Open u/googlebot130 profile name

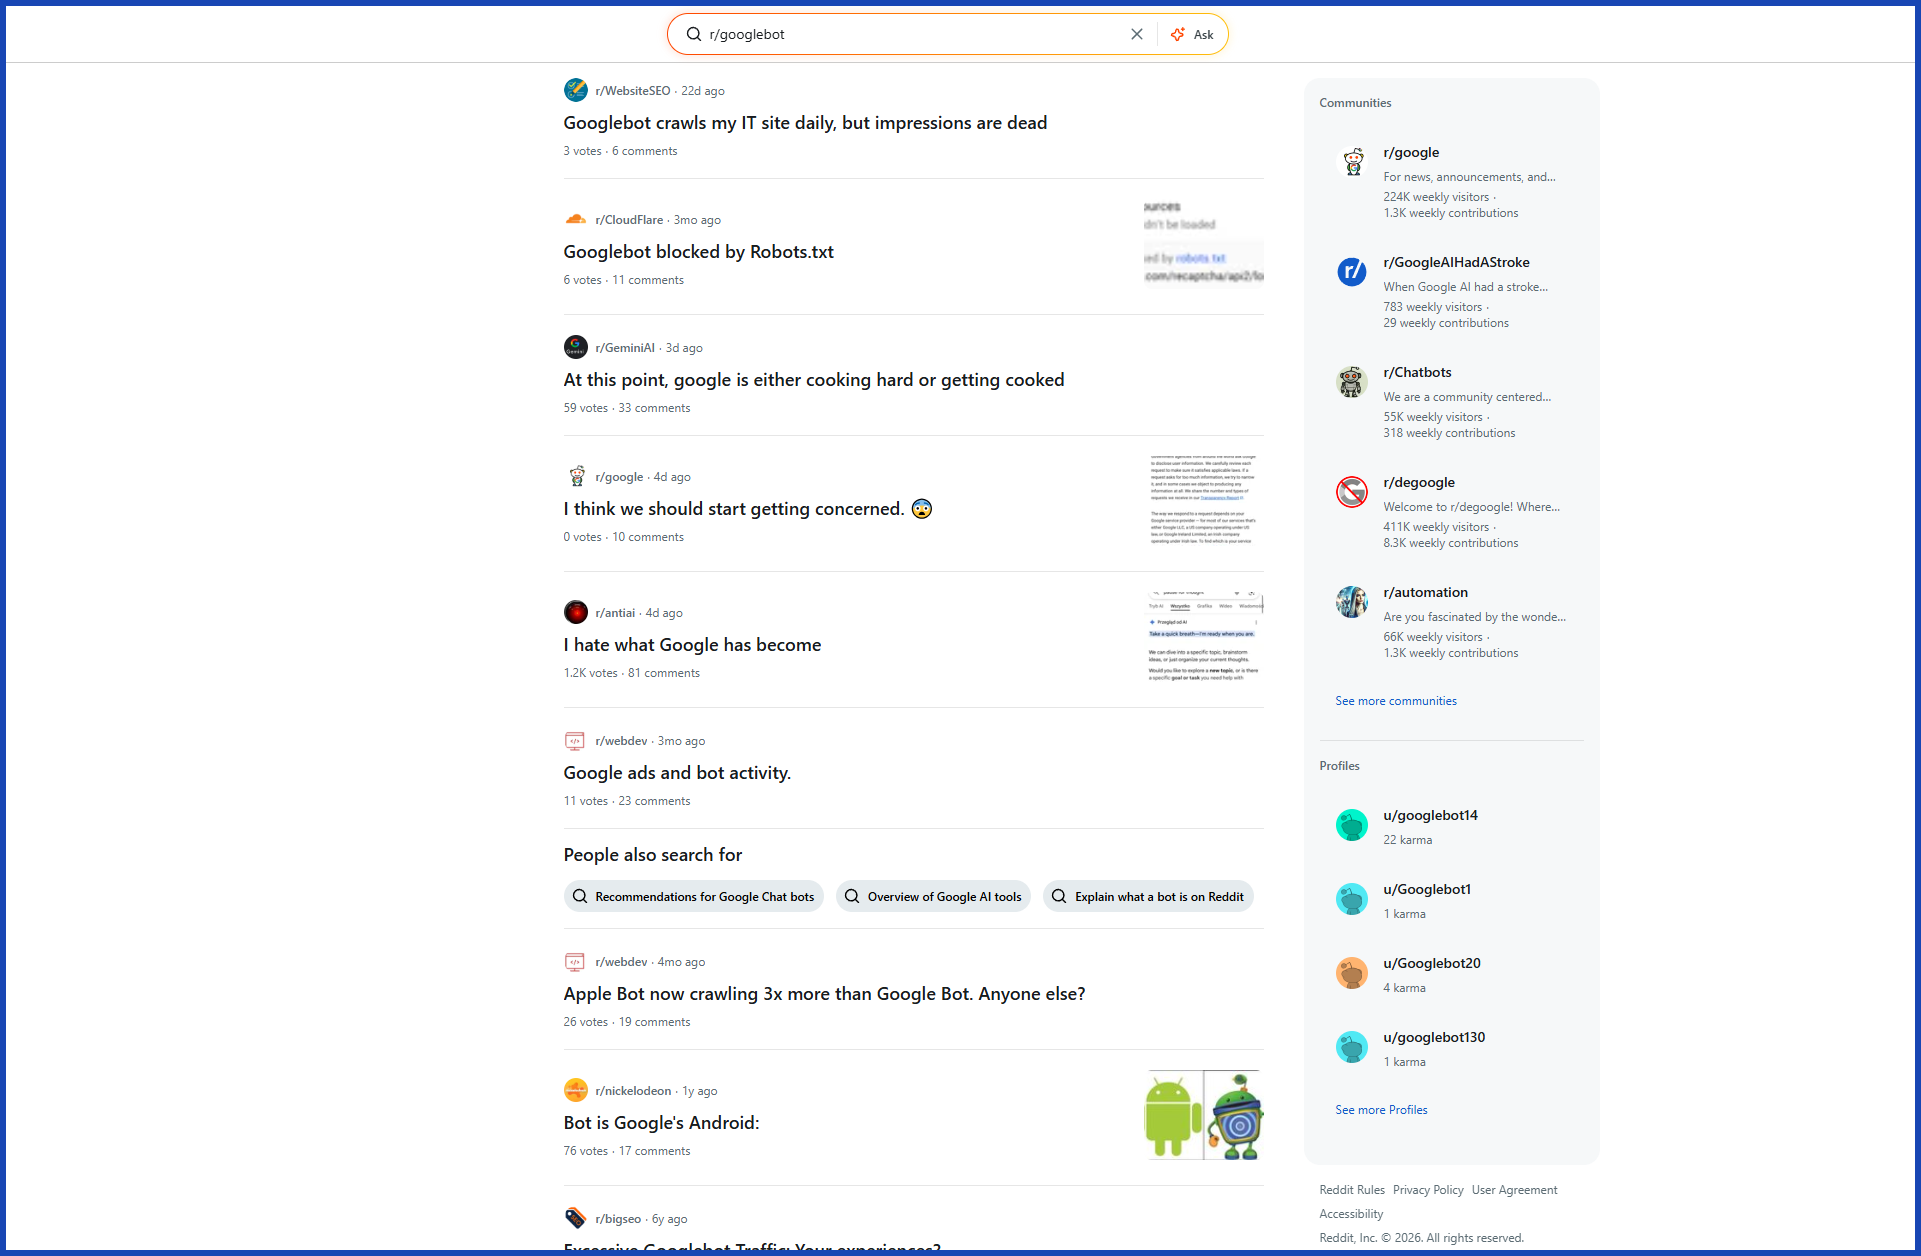[1434, 1037]
